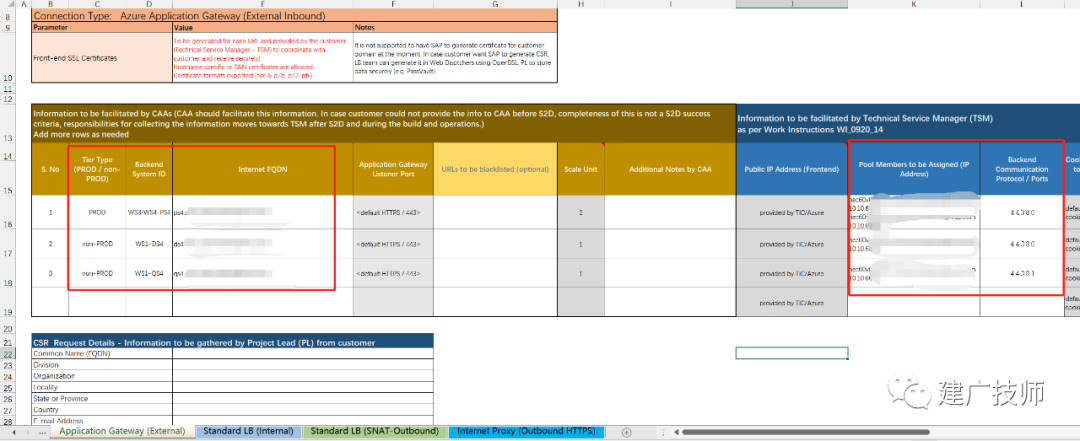Viewport: 1080px width, 441px height.
Task: Open the Internet Proxy (Outbound HTTPS) sheet tab
Action: coord(526,431)
